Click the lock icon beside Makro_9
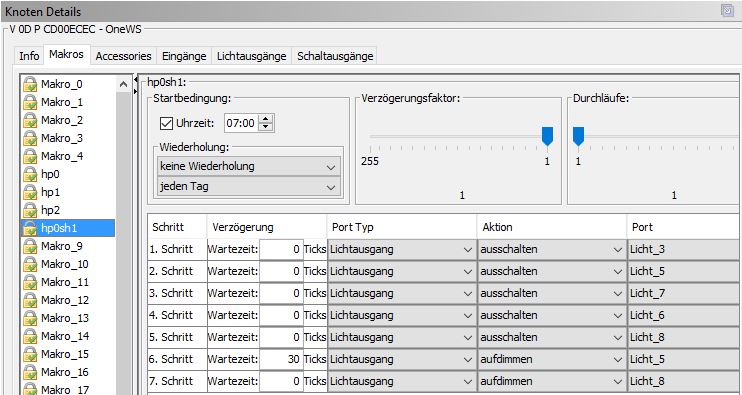This screenshot has width=742, height=395. (x=30, y=246)
